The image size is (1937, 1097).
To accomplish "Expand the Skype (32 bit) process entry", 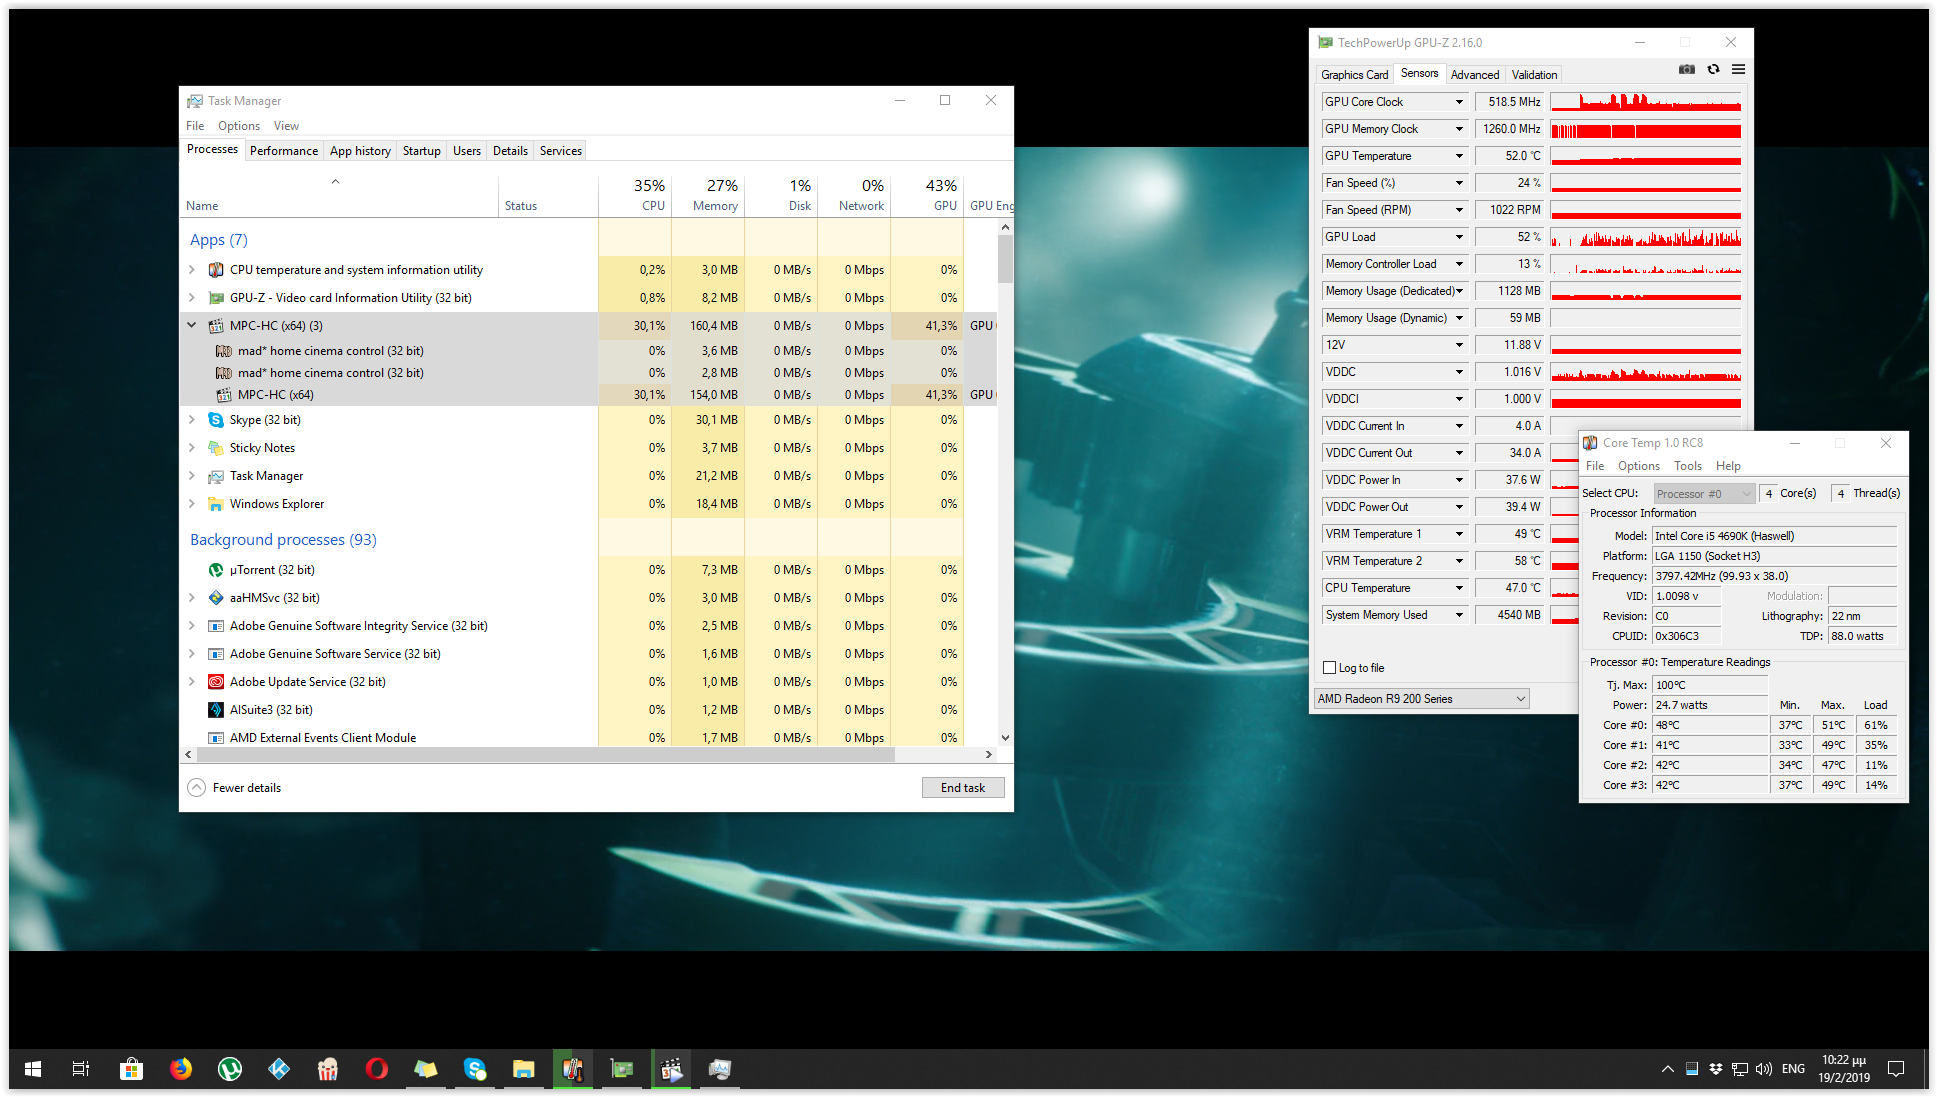I will tap(192, 420).
